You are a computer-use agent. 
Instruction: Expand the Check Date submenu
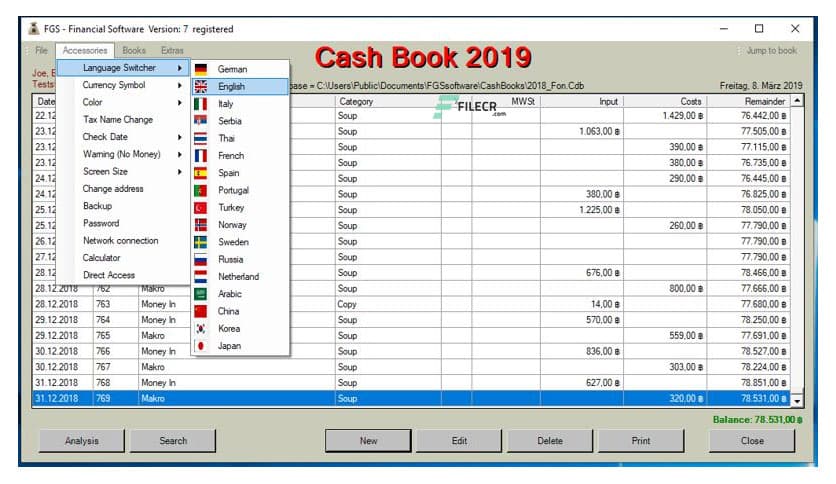[105, 137]
